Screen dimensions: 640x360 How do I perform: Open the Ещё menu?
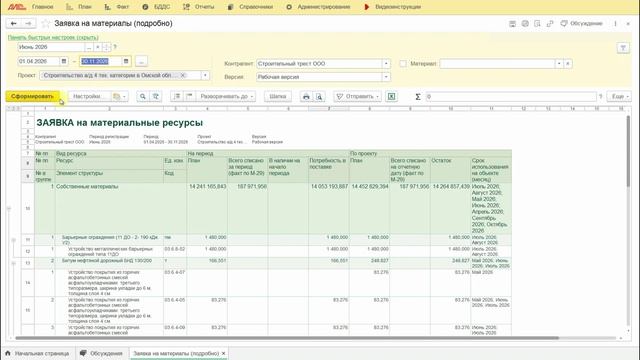click(x=619, y=97)
